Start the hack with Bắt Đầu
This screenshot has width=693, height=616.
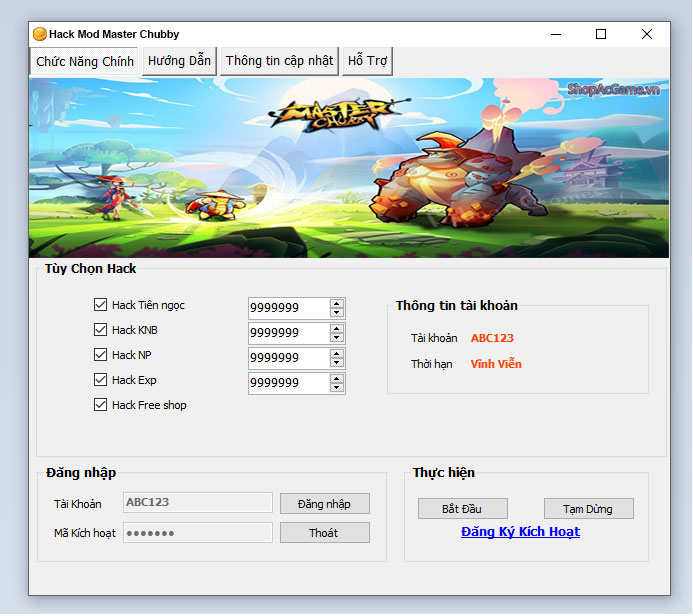(x=463, y=509)
